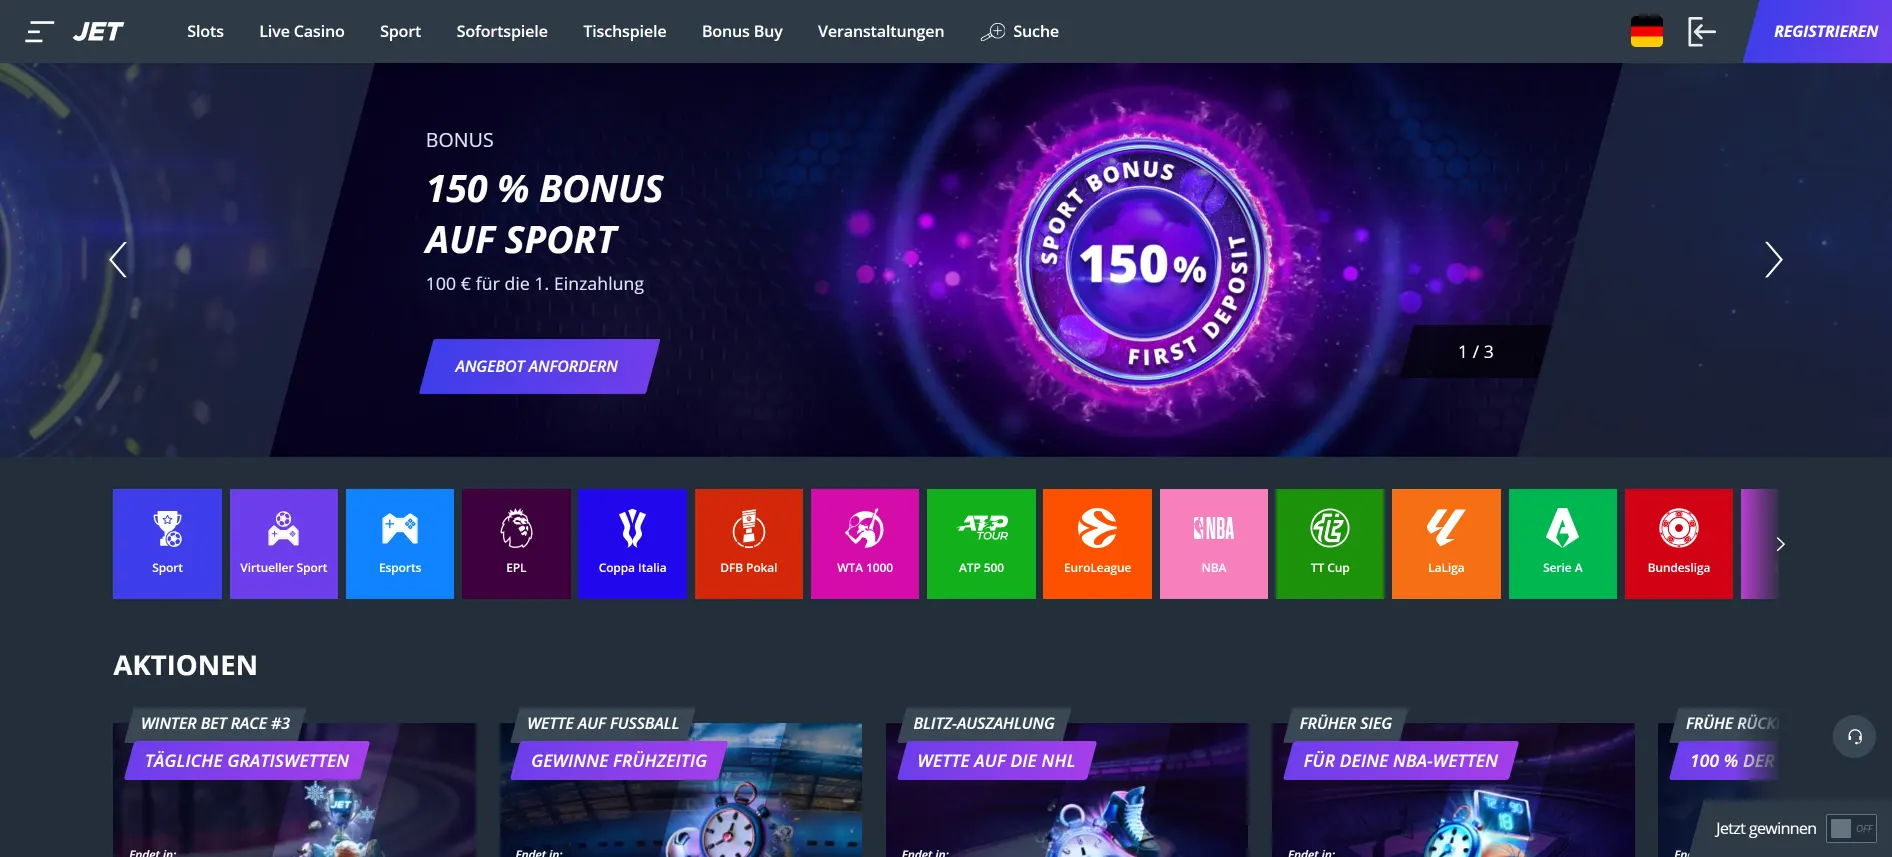The image size is (1892, 857).
Task: Toggle the Jetzt gewinnen switch
Action: (1852, 828)
